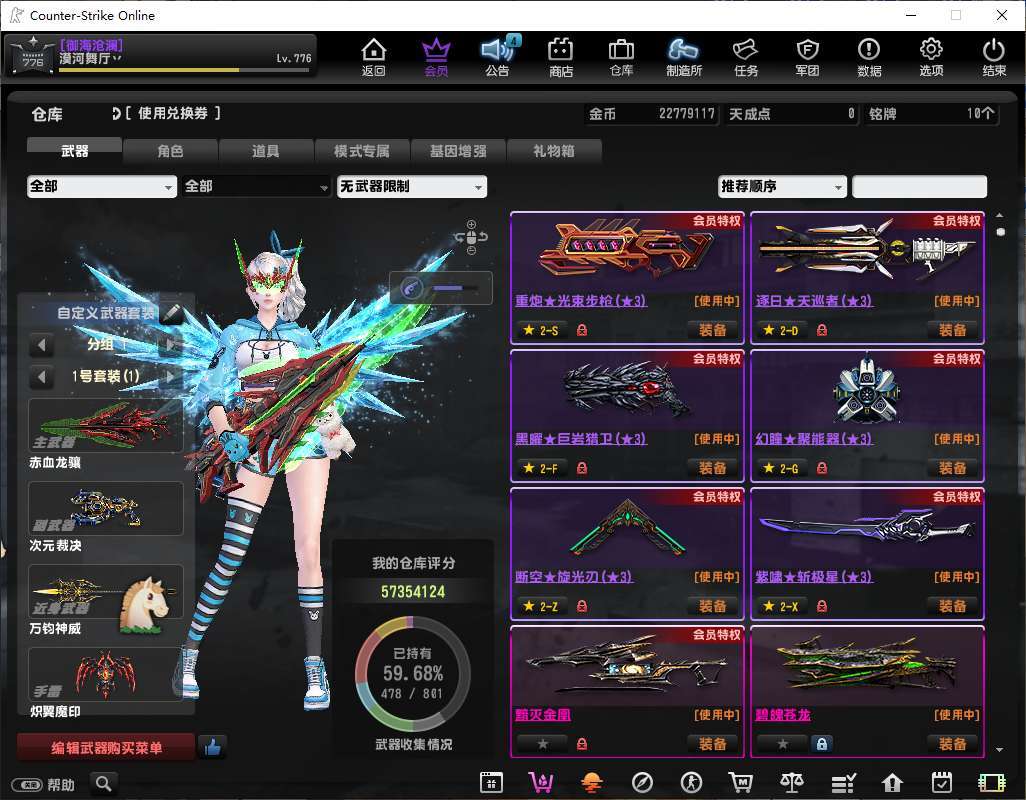Open the 制造所 crafting workshop icon
The image size is (1026, 800).
click(x=683, y=57)
